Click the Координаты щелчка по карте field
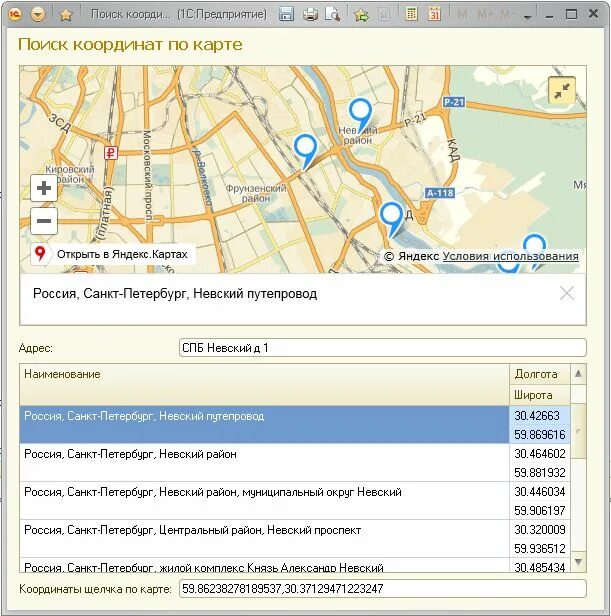Viewport: 611px width, 616px height. pyautogui.click(x=382, y=589)
